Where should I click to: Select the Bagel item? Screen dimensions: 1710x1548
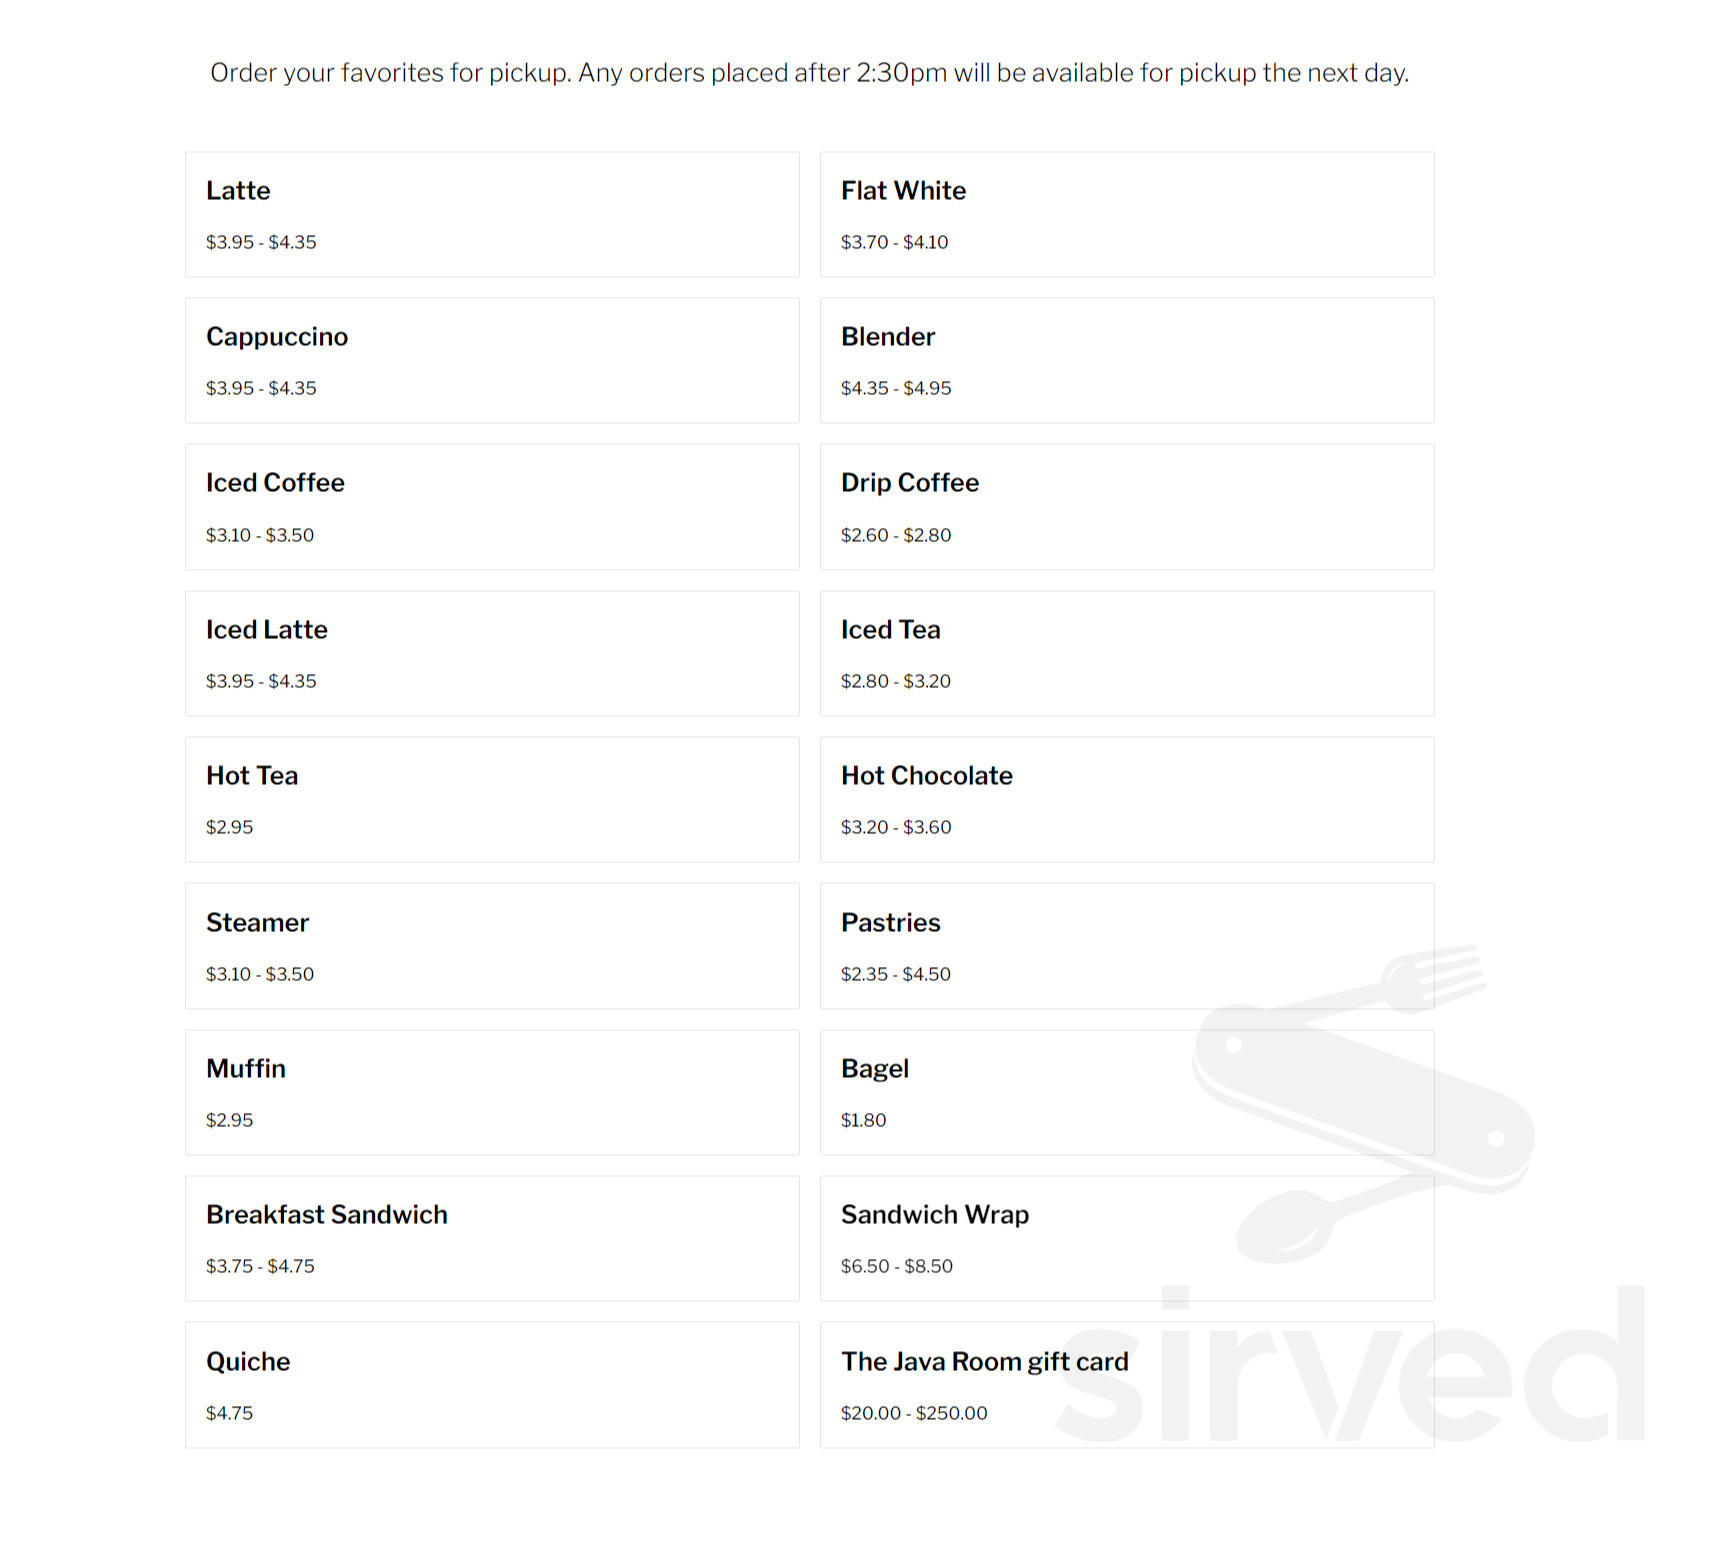(x=1127, y=1093)
